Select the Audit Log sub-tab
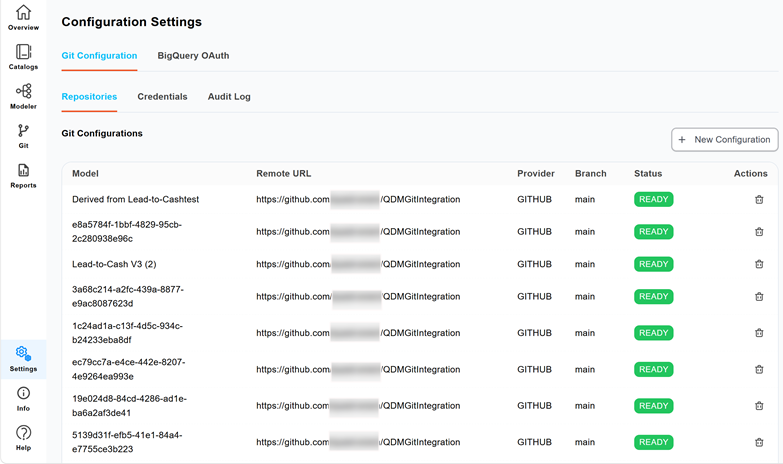 tap(229, 97)
